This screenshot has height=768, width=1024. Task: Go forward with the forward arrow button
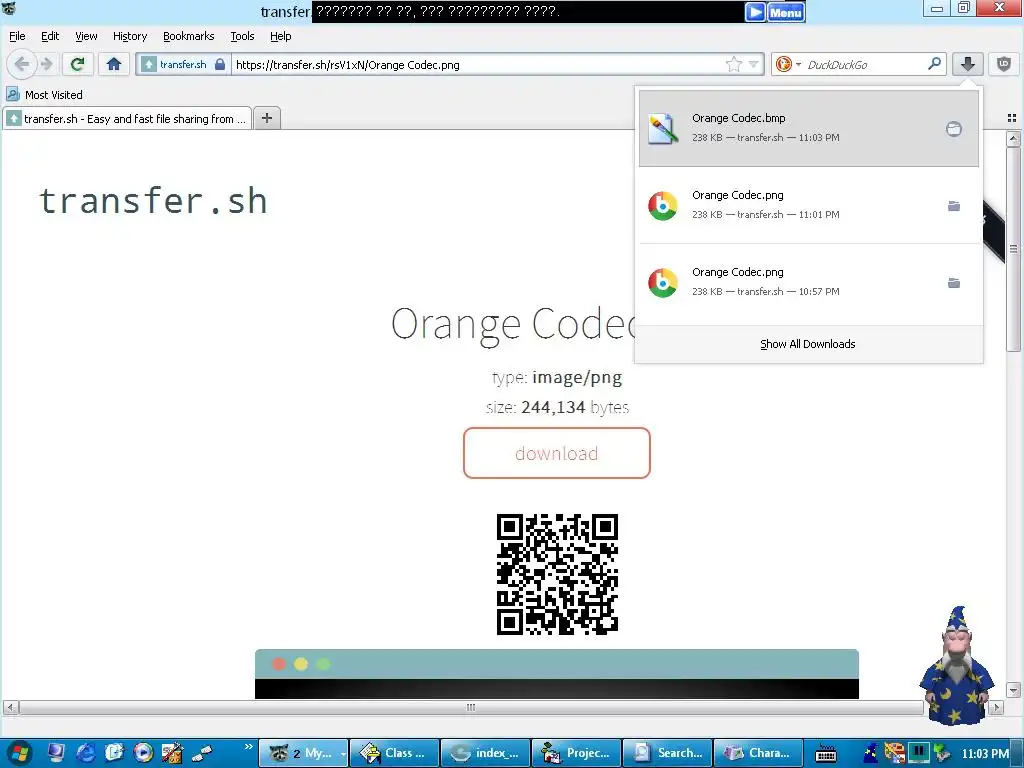click(x=46, y=64)
